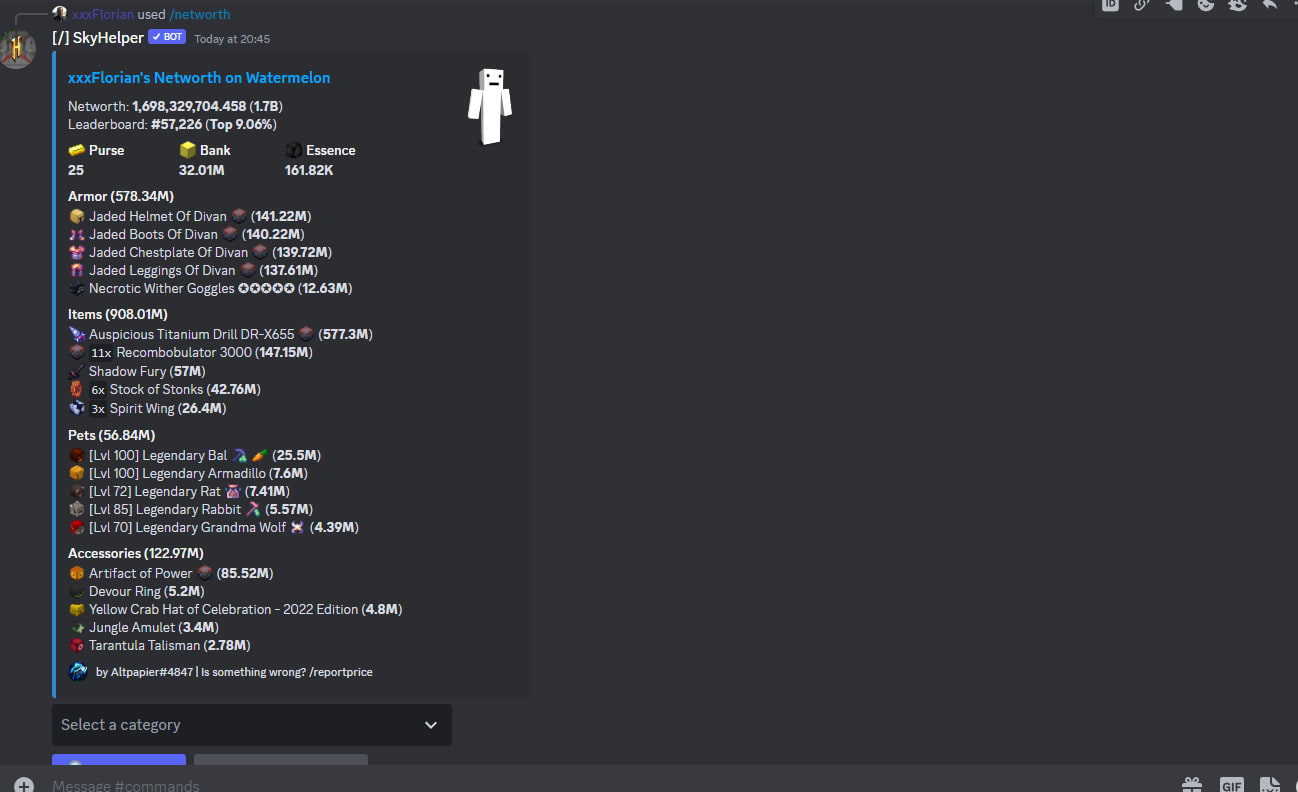The image size is (1298, 792).
Task: Click the Bank value 32.01M
Action: pyautogui.click(x=202, y=170)
